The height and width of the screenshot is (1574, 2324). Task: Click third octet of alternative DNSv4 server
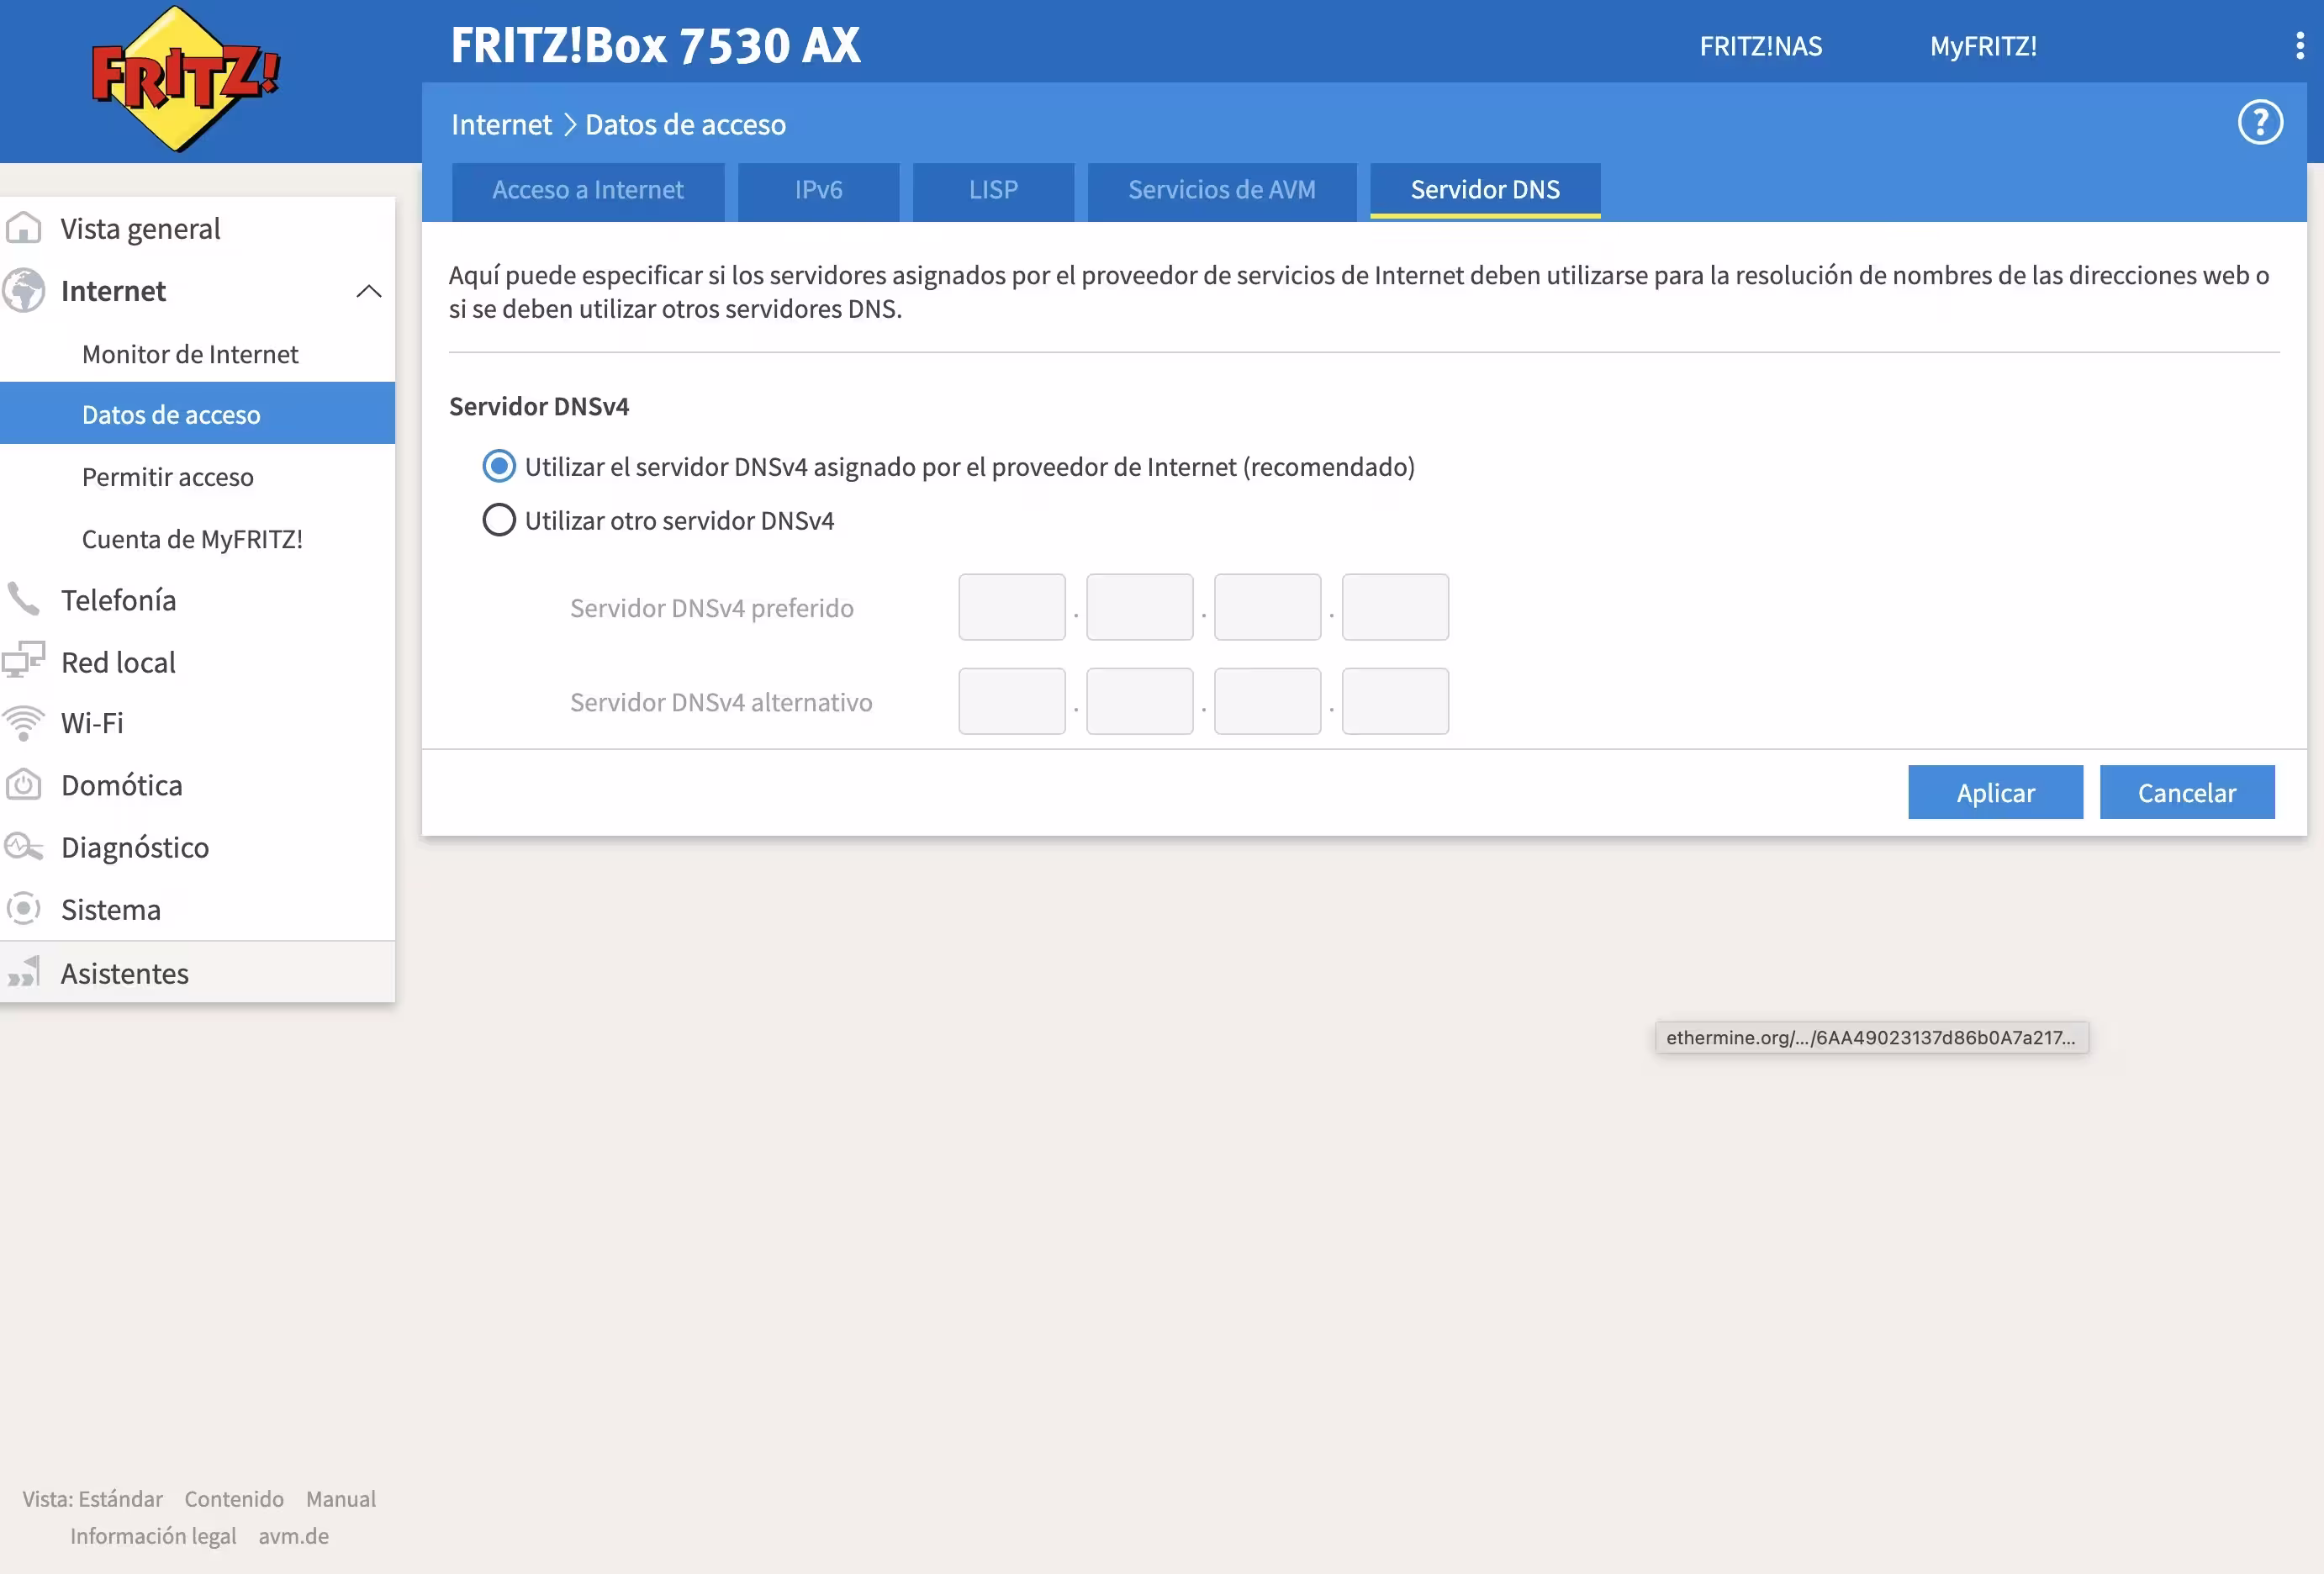(1268, 701)
